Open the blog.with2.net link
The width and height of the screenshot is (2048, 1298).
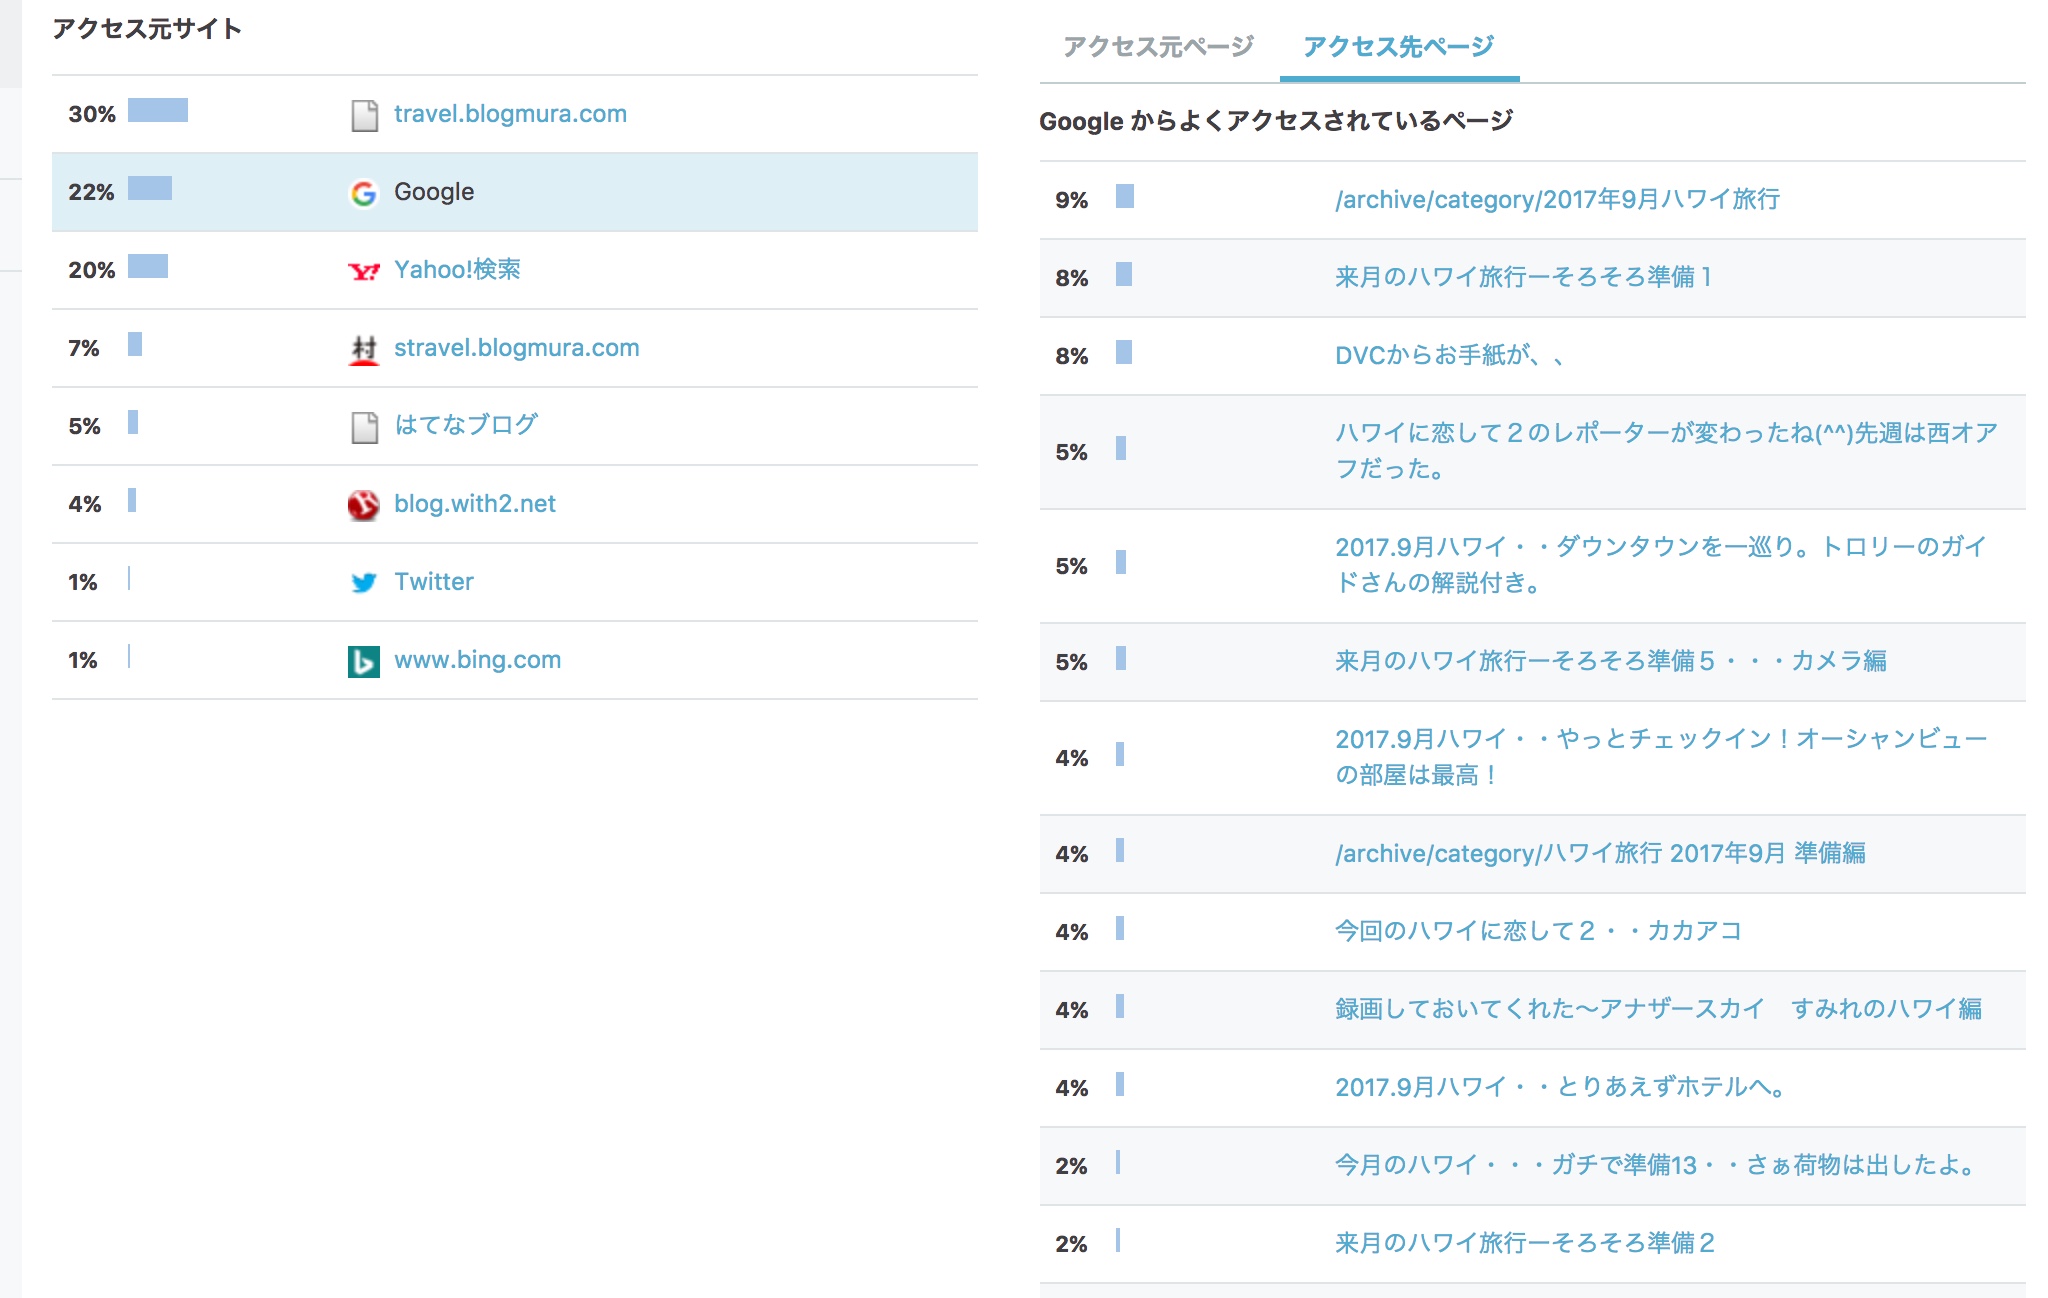click(x=474, y=504)
